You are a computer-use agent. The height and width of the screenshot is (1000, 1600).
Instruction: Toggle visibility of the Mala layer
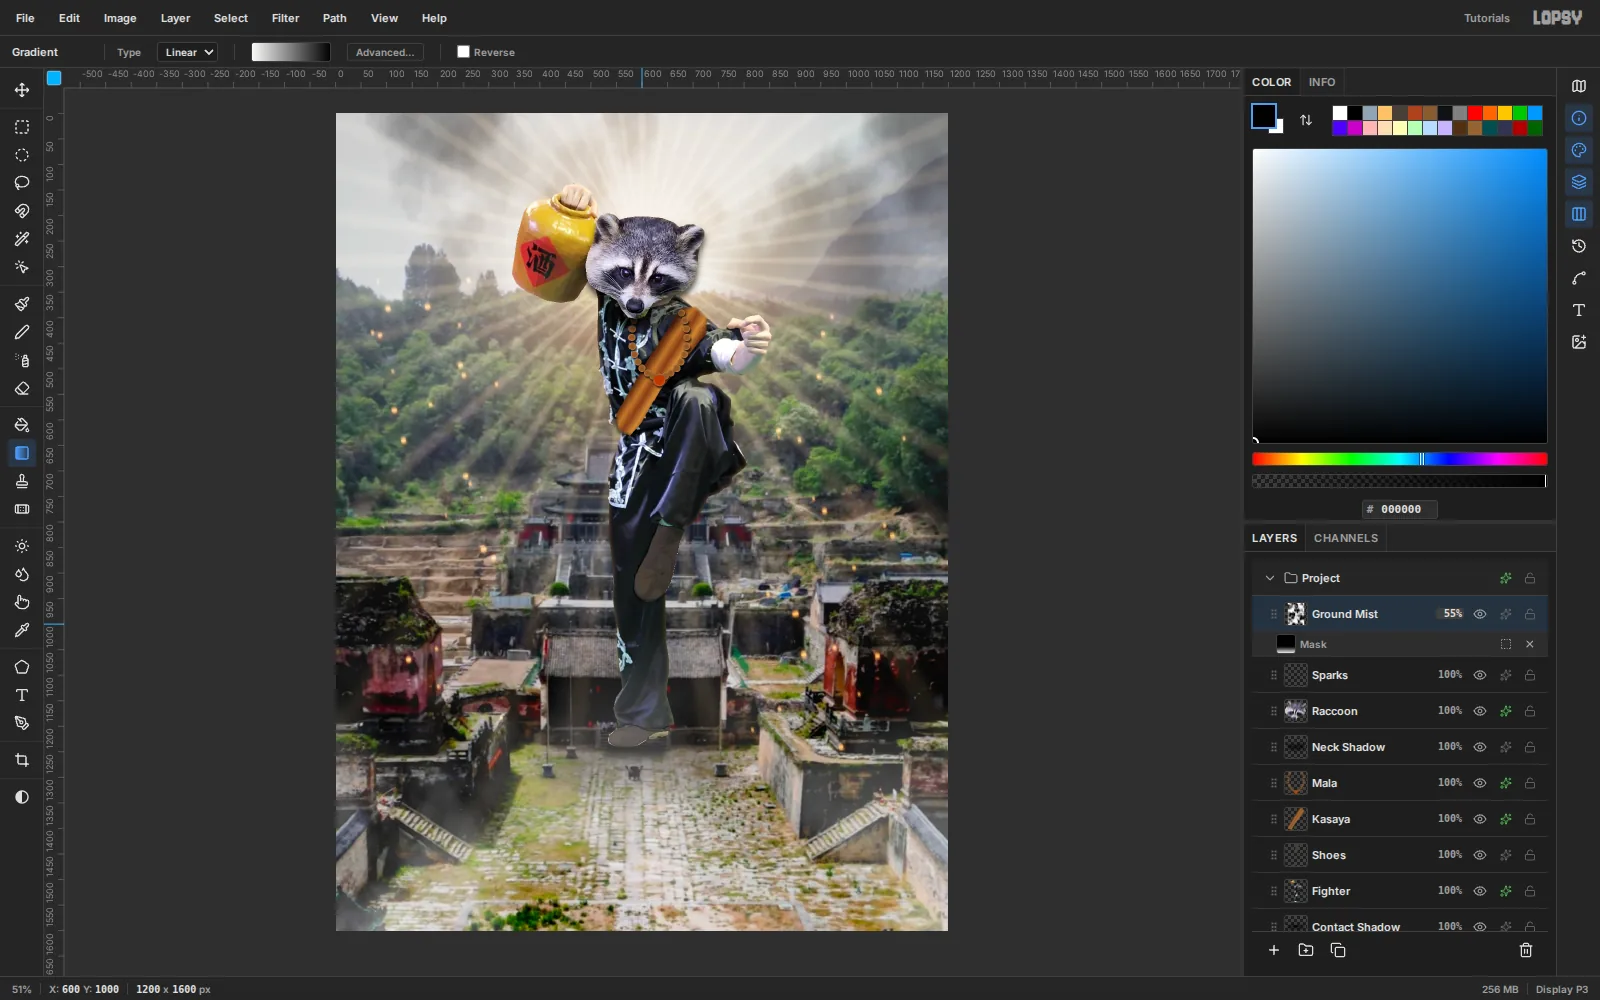pos(1480,783)
